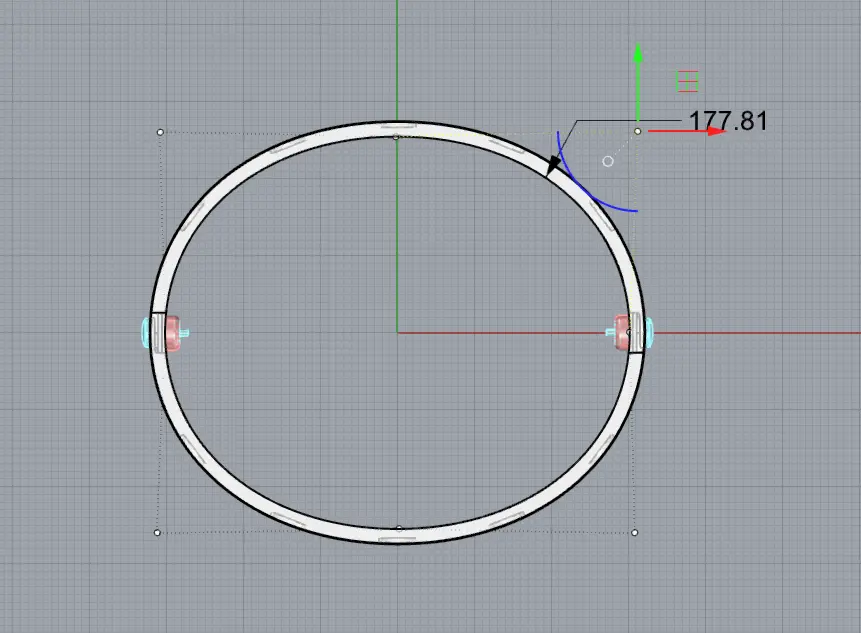This screenshot has height=633, width=861.
Task: Click the green vertical axis line above ring
Action: tap(397, 60)
